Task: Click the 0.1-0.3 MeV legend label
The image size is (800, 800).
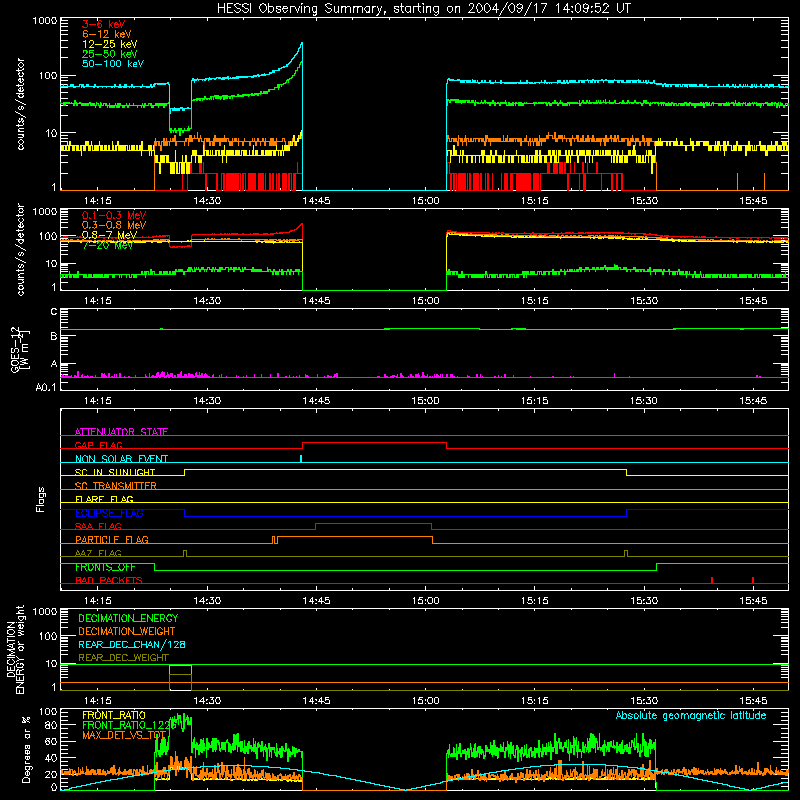Action: tap(114, 215)
